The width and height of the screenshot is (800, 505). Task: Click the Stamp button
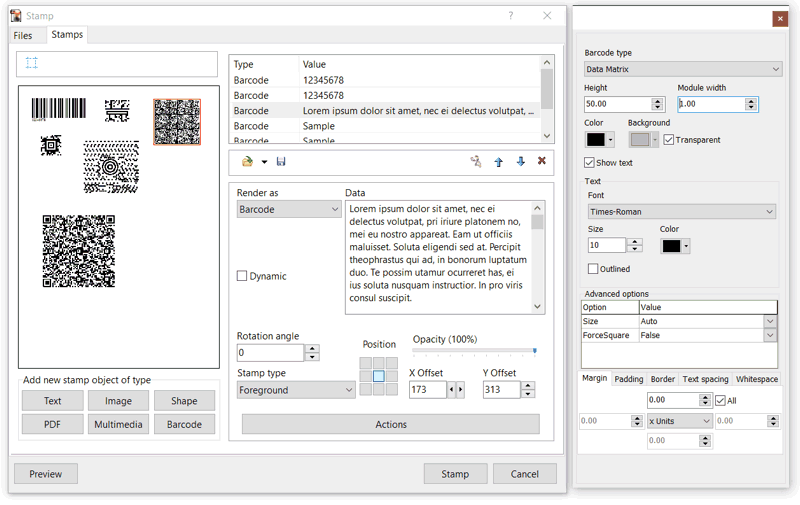tap(455, 474)
